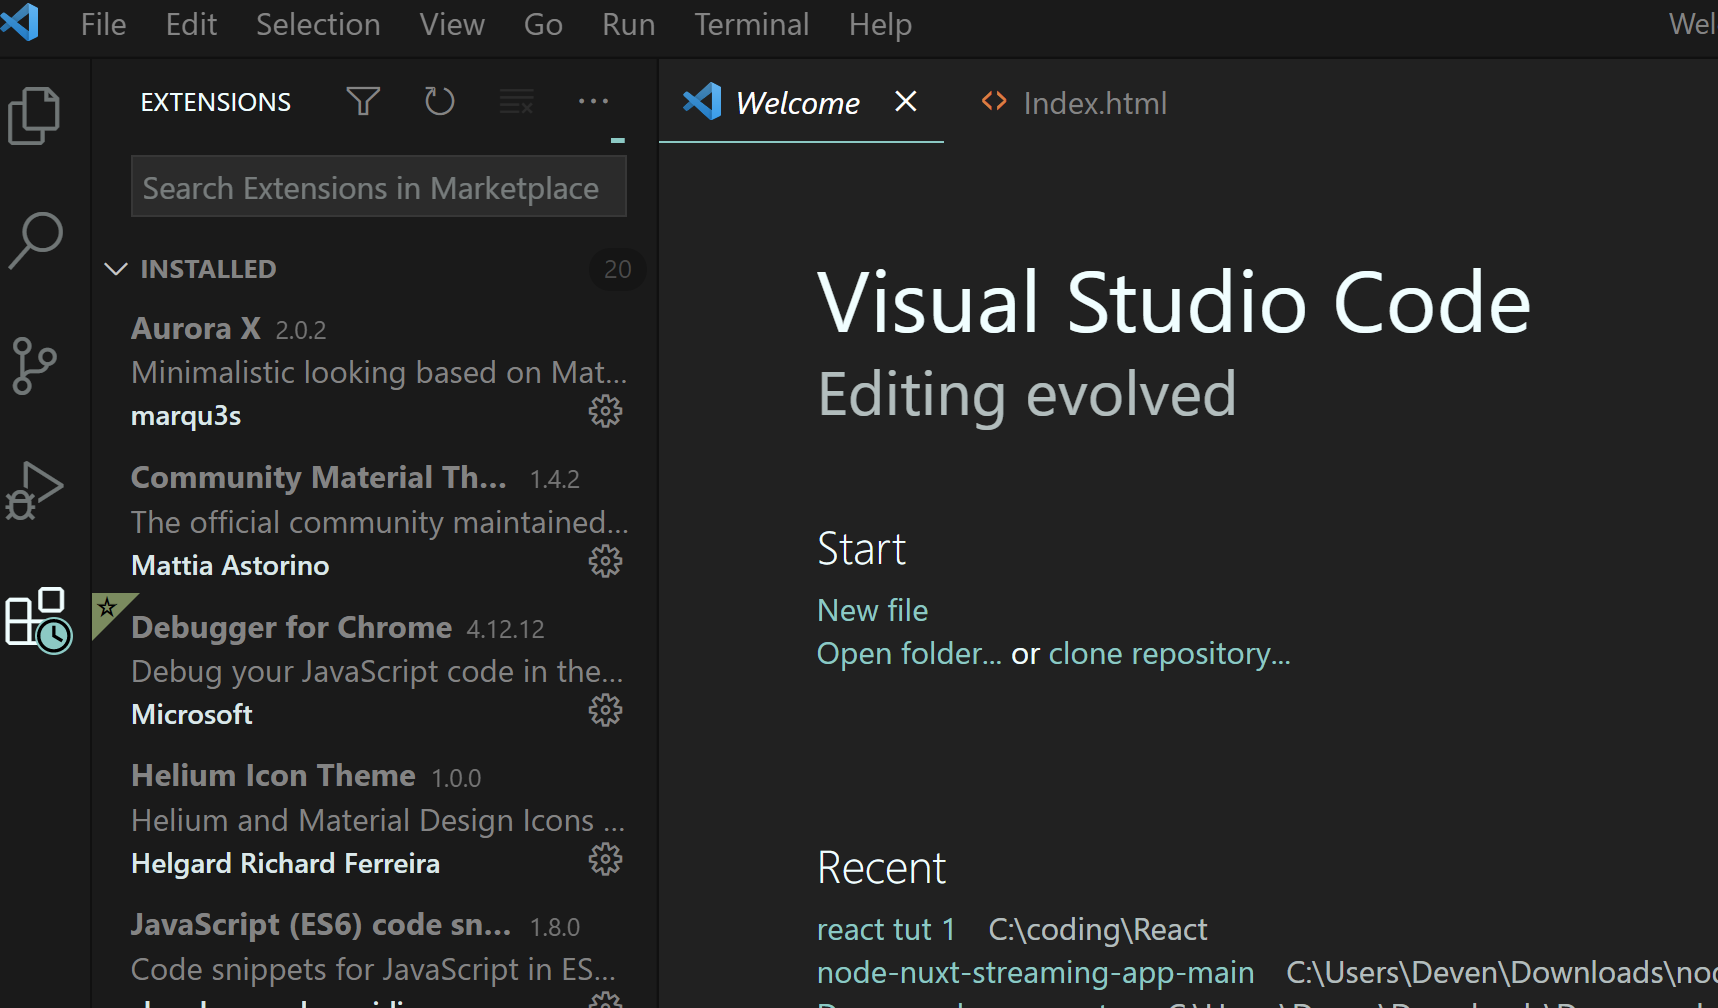
Task: Open recent project react tut 1
Action: [886, 929]
